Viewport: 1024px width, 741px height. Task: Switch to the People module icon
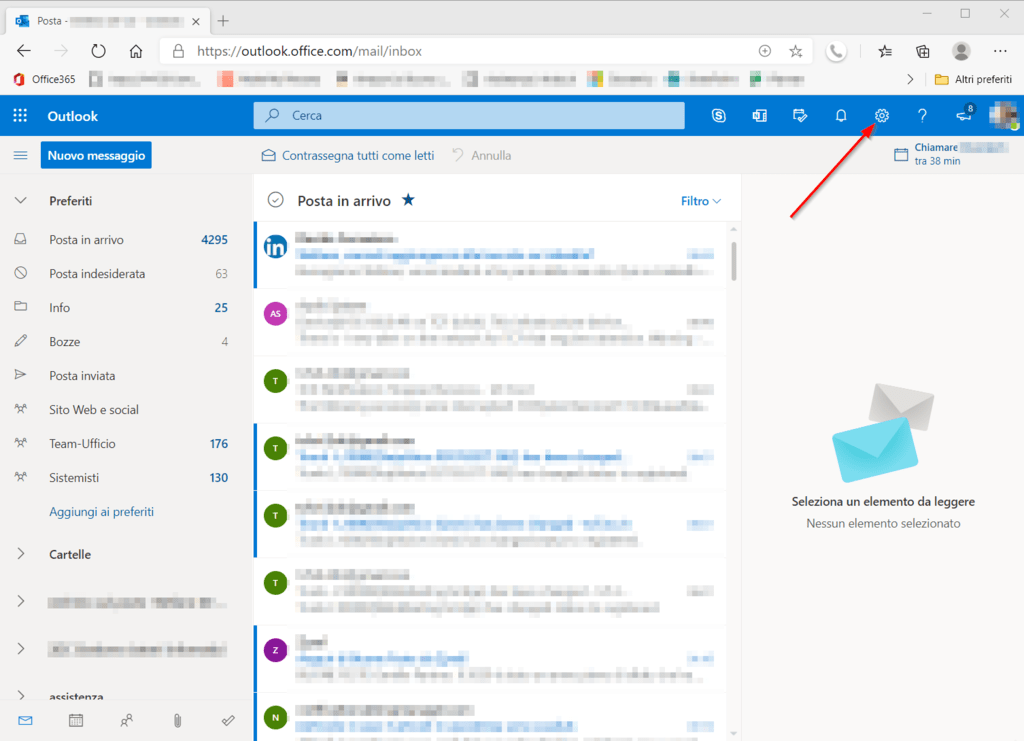click(x=127, y=720)
